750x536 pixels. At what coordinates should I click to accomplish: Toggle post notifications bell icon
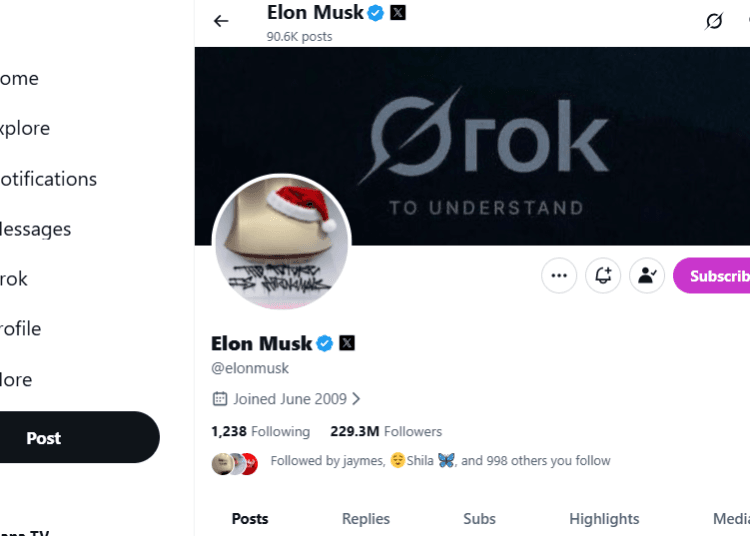(x=603, y=276)
